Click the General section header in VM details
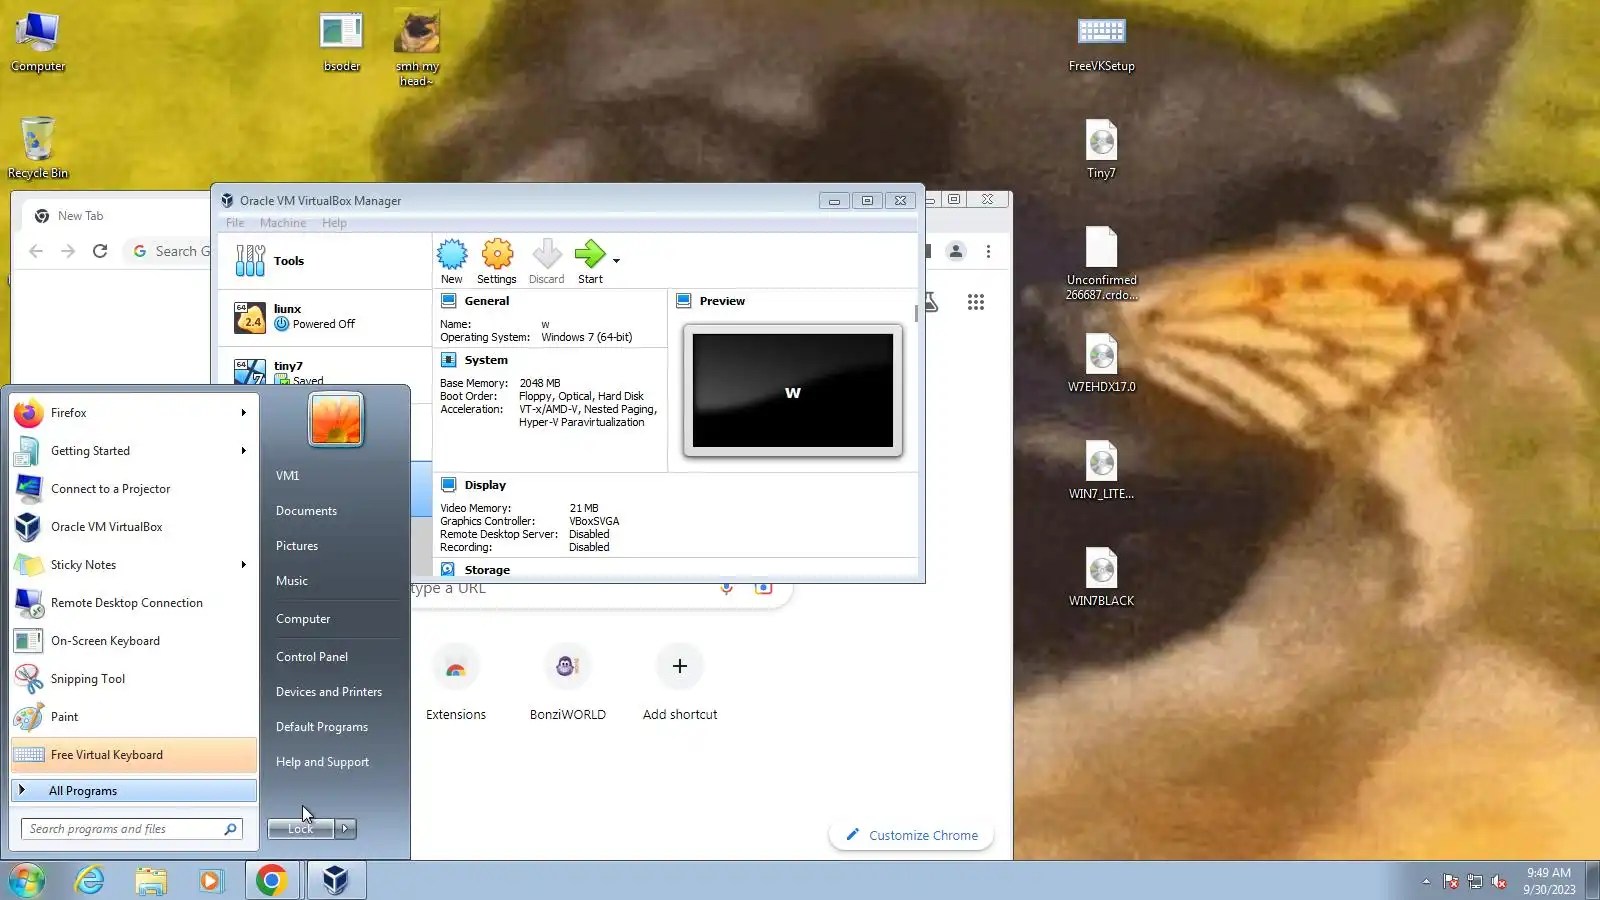This screenshot has width=1600, height=900. [x=486, y=301]
